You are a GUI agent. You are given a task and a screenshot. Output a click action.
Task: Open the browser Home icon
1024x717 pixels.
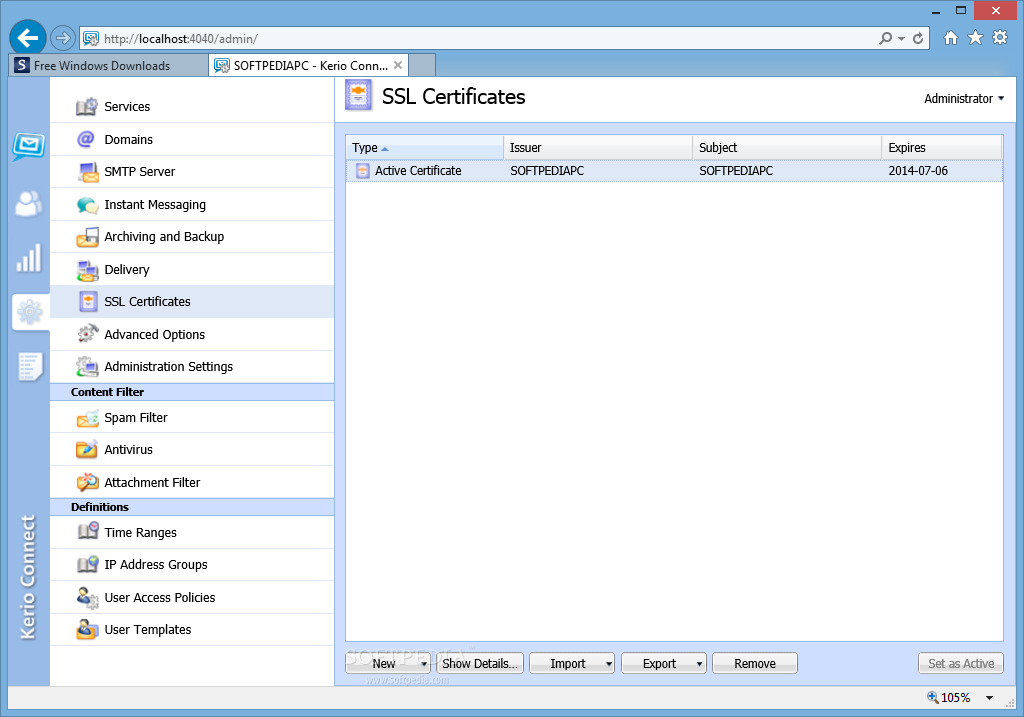coord(951,38)
